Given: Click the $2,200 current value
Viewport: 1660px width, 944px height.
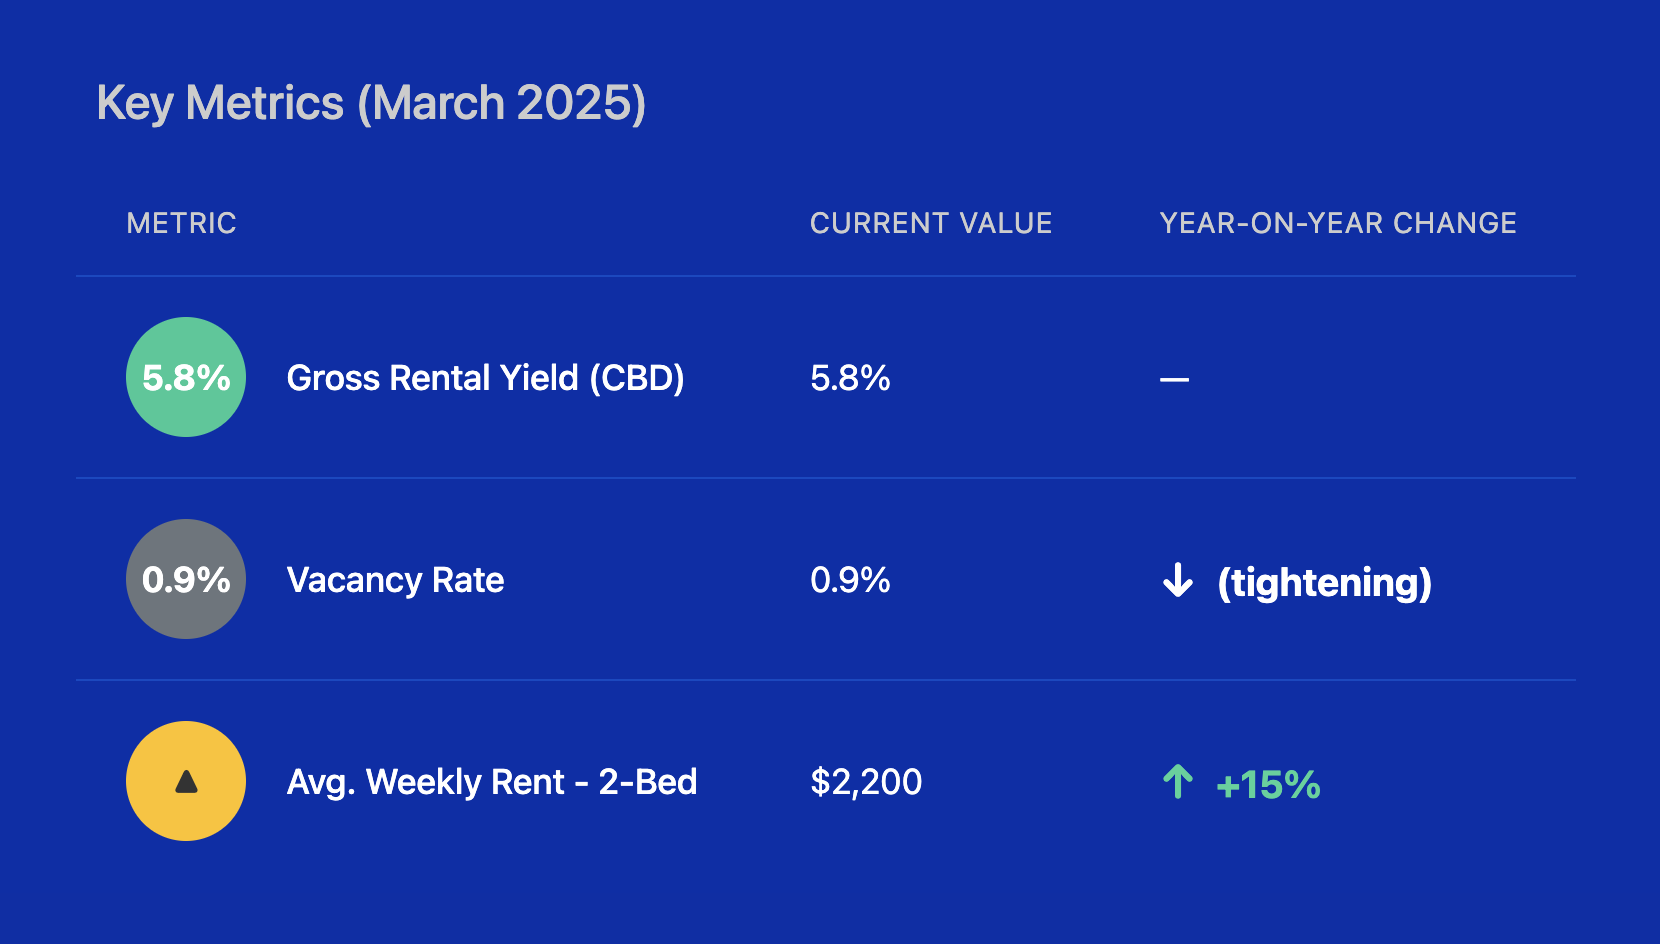Looking at the screenshot, I should [x=866, y=782].
